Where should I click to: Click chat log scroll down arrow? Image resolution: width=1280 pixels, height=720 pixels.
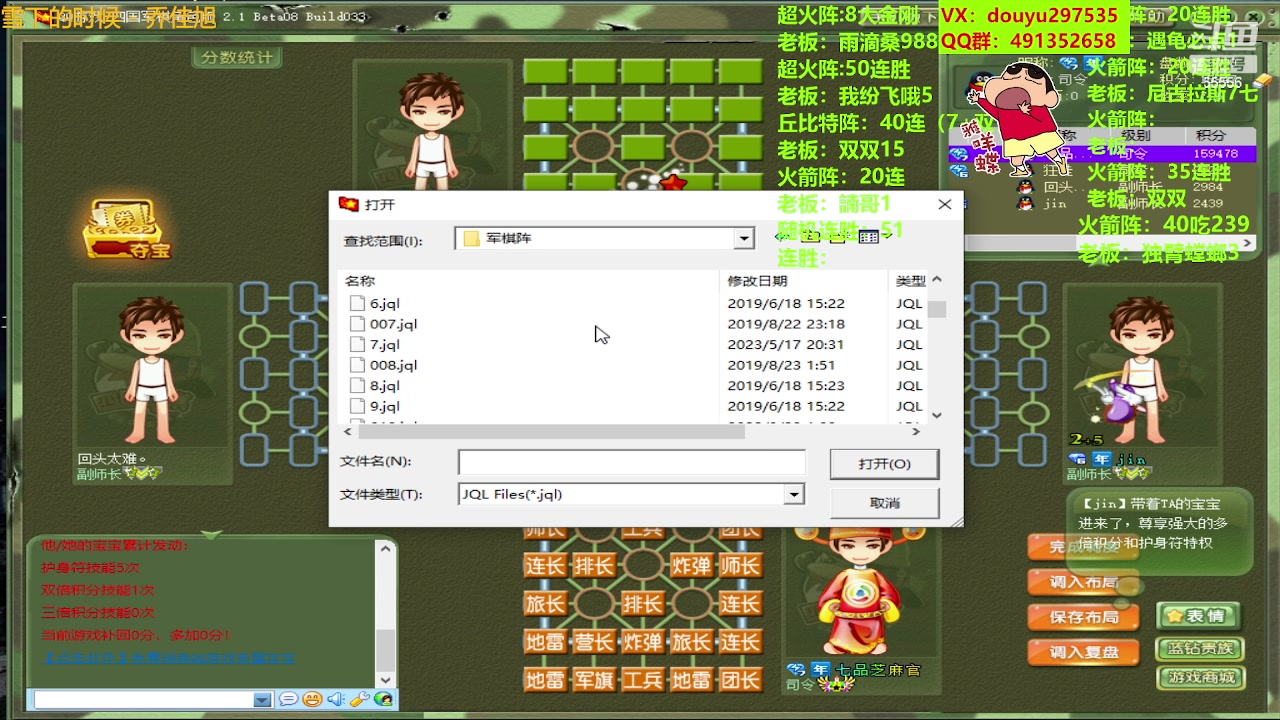[386, 679]
